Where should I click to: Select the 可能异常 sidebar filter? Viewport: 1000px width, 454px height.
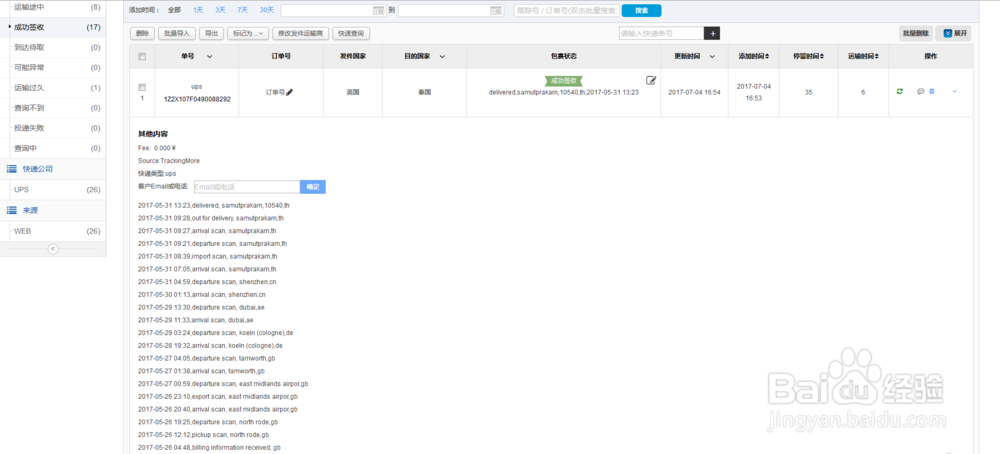coord(53,68)
